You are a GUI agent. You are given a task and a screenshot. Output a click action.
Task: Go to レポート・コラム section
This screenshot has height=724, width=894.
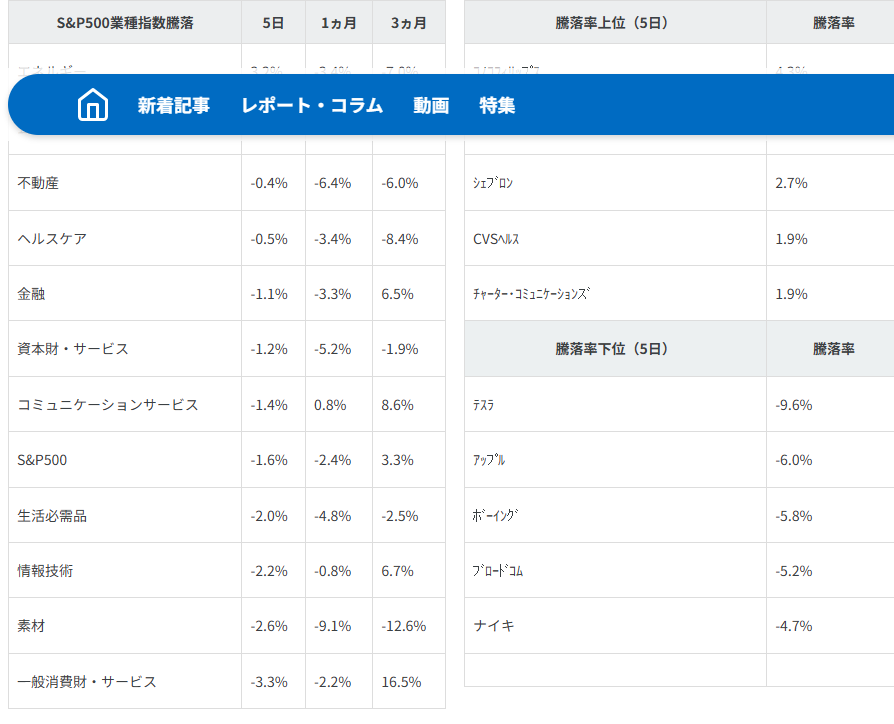tap(312, 105)
